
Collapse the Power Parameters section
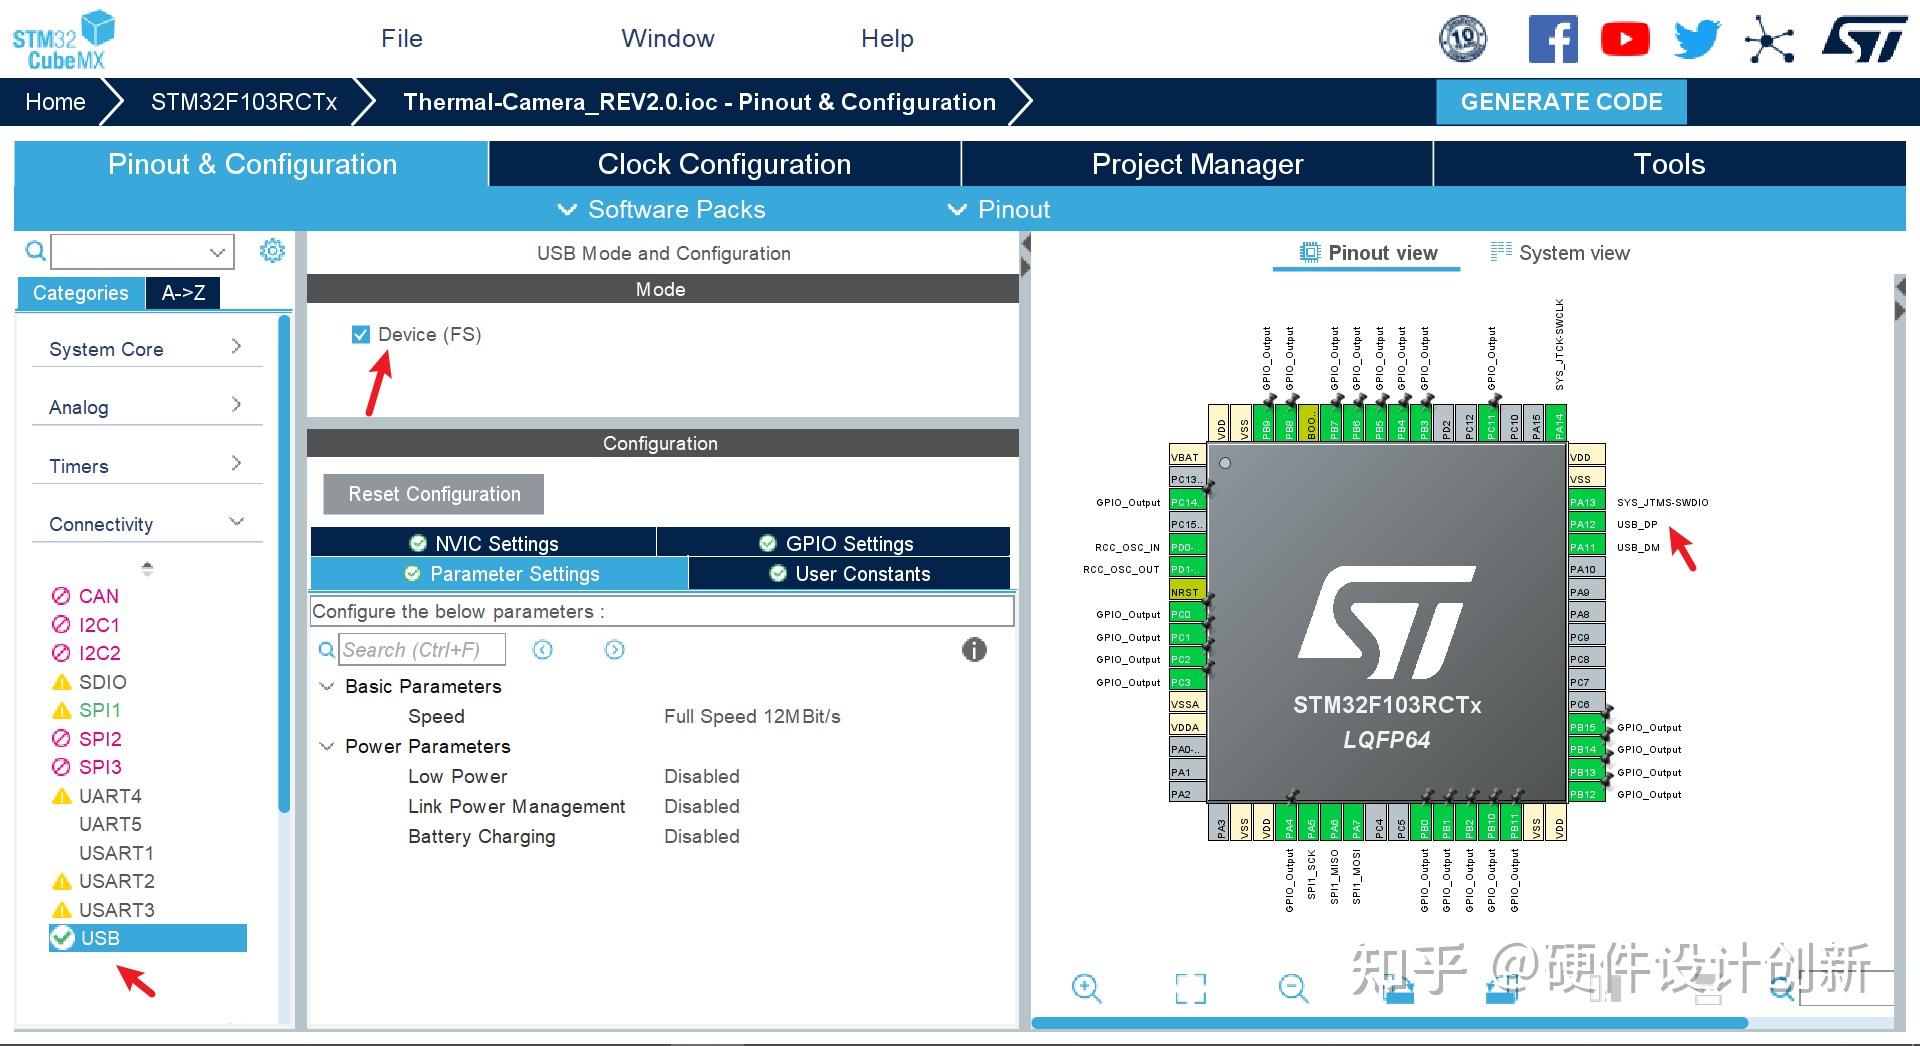pyautogui.click(x=326, y=746)
